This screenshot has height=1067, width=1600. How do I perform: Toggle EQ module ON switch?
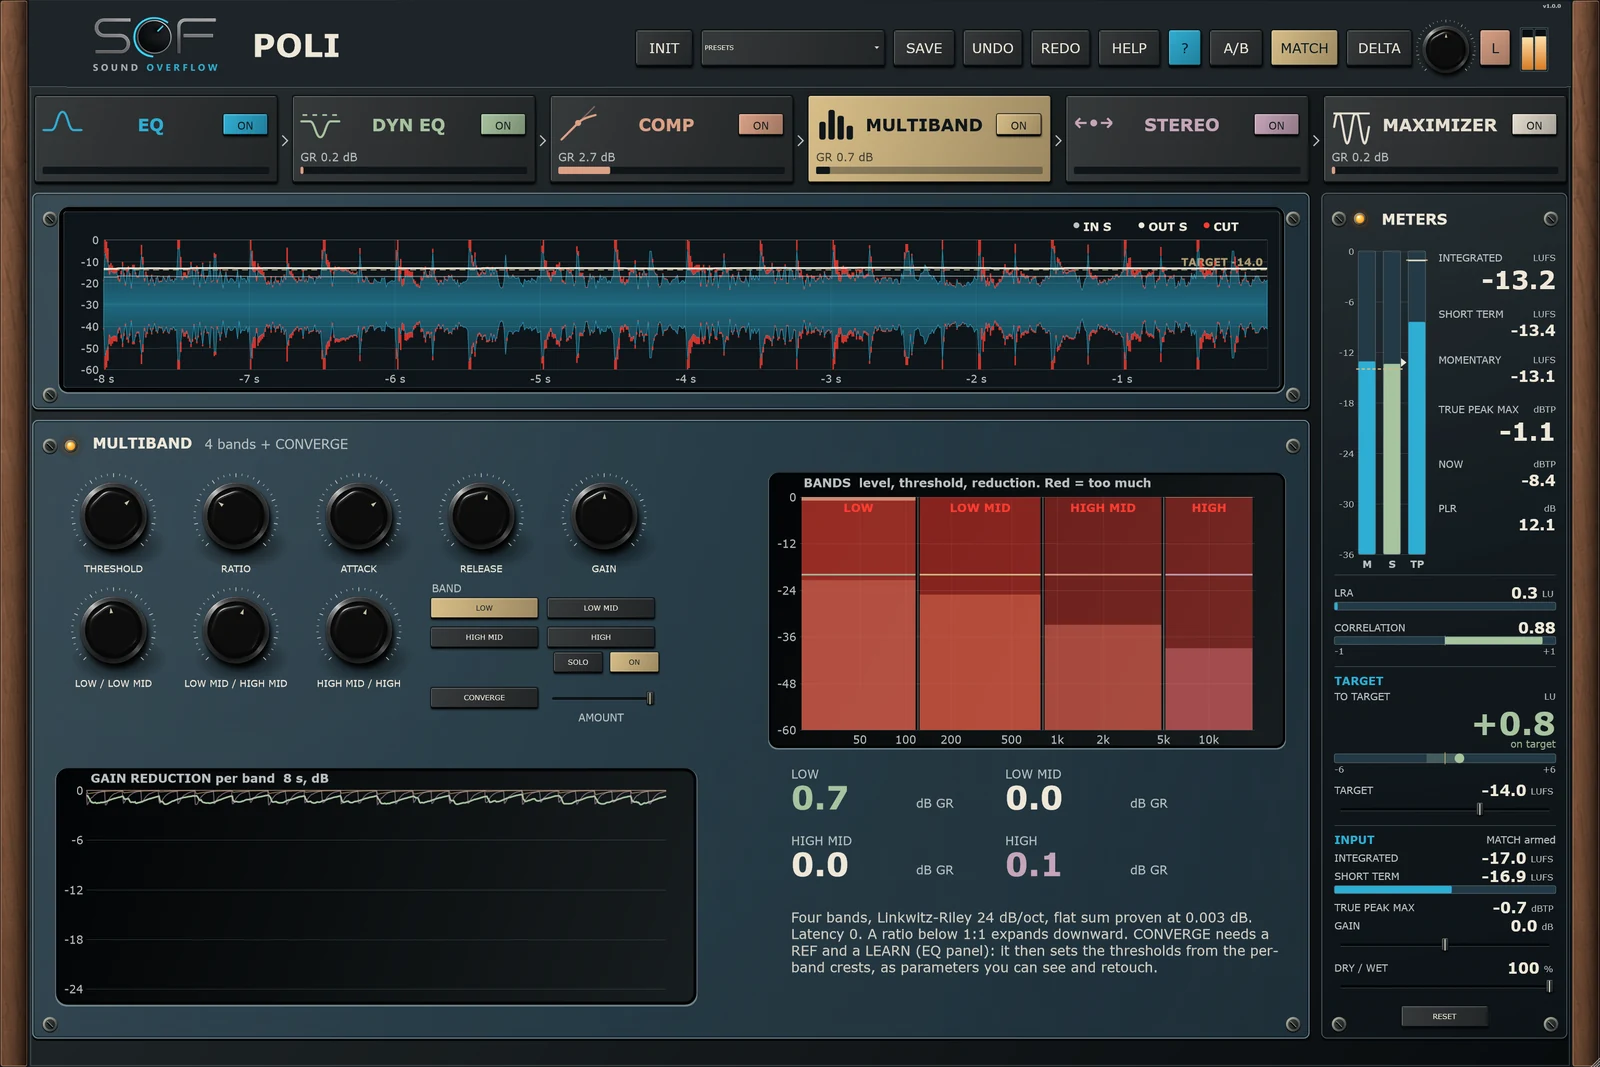pos(245,125)
